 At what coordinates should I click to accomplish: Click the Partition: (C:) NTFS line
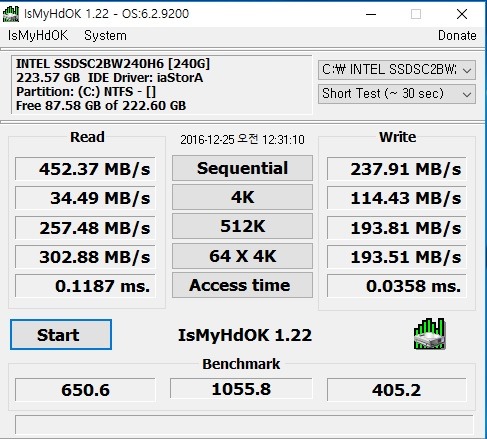[x=86, y=92]
